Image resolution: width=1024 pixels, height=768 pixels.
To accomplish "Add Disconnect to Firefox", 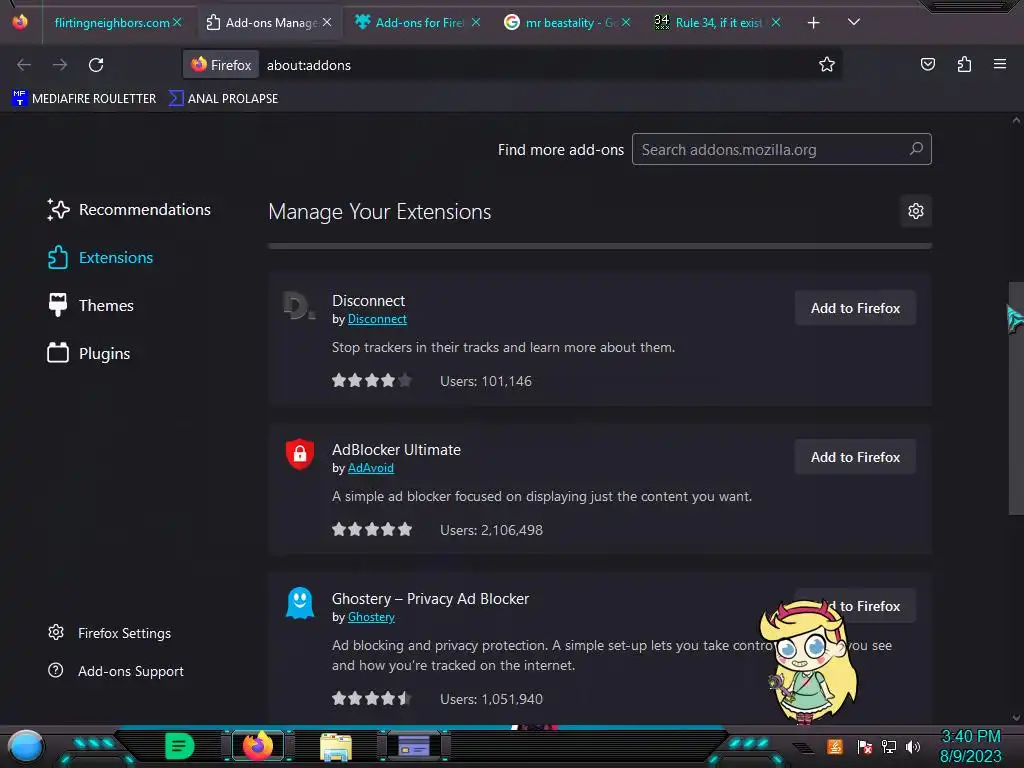I will tap(855, 308).
